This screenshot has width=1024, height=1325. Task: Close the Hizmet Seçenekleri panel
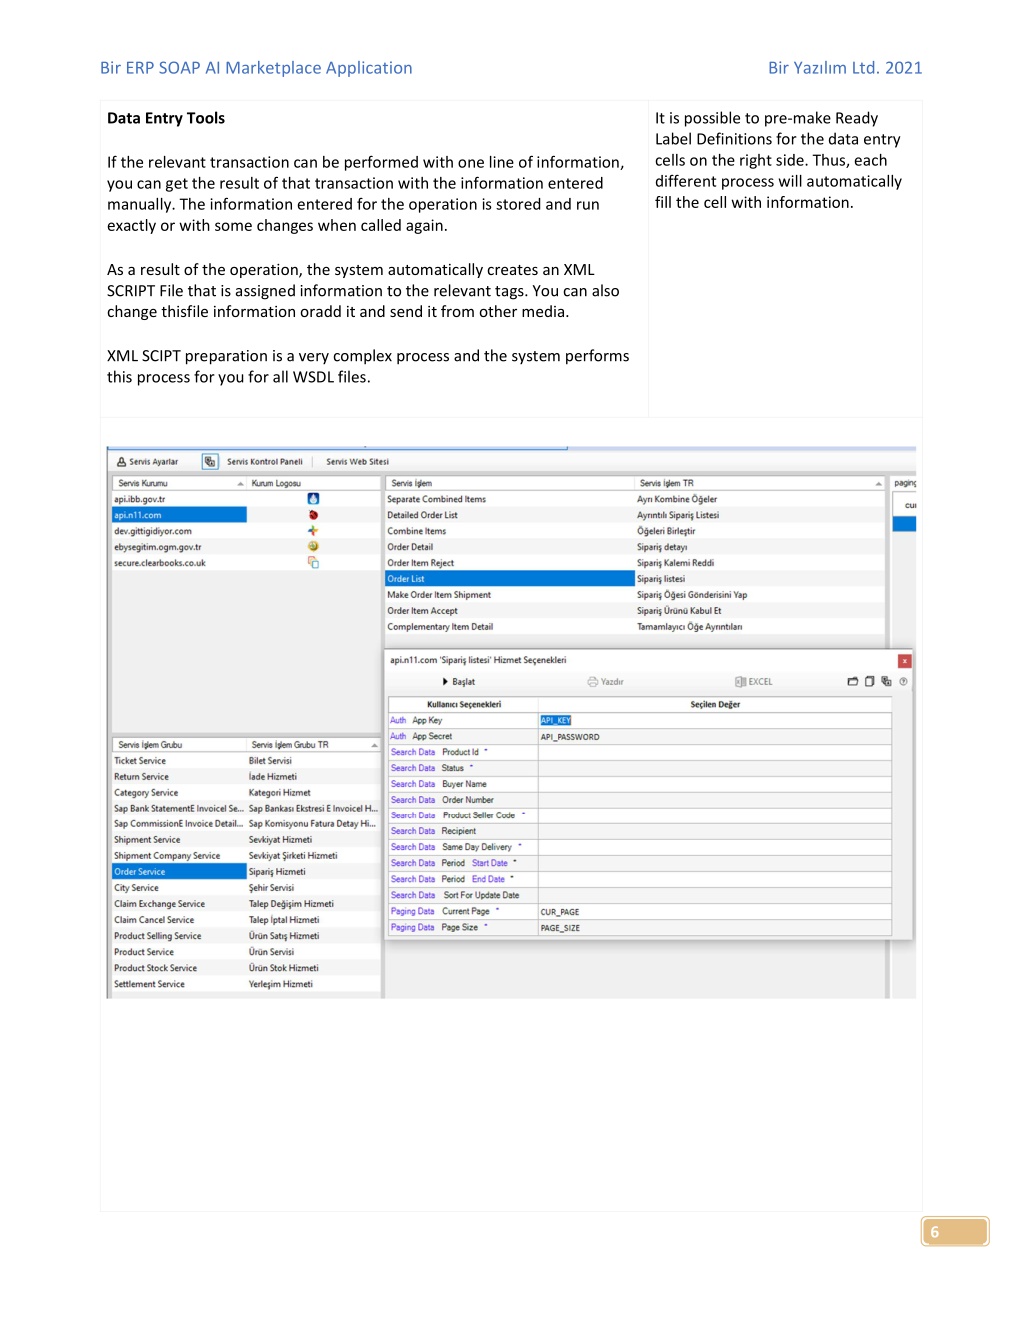[x=904, y=661]
